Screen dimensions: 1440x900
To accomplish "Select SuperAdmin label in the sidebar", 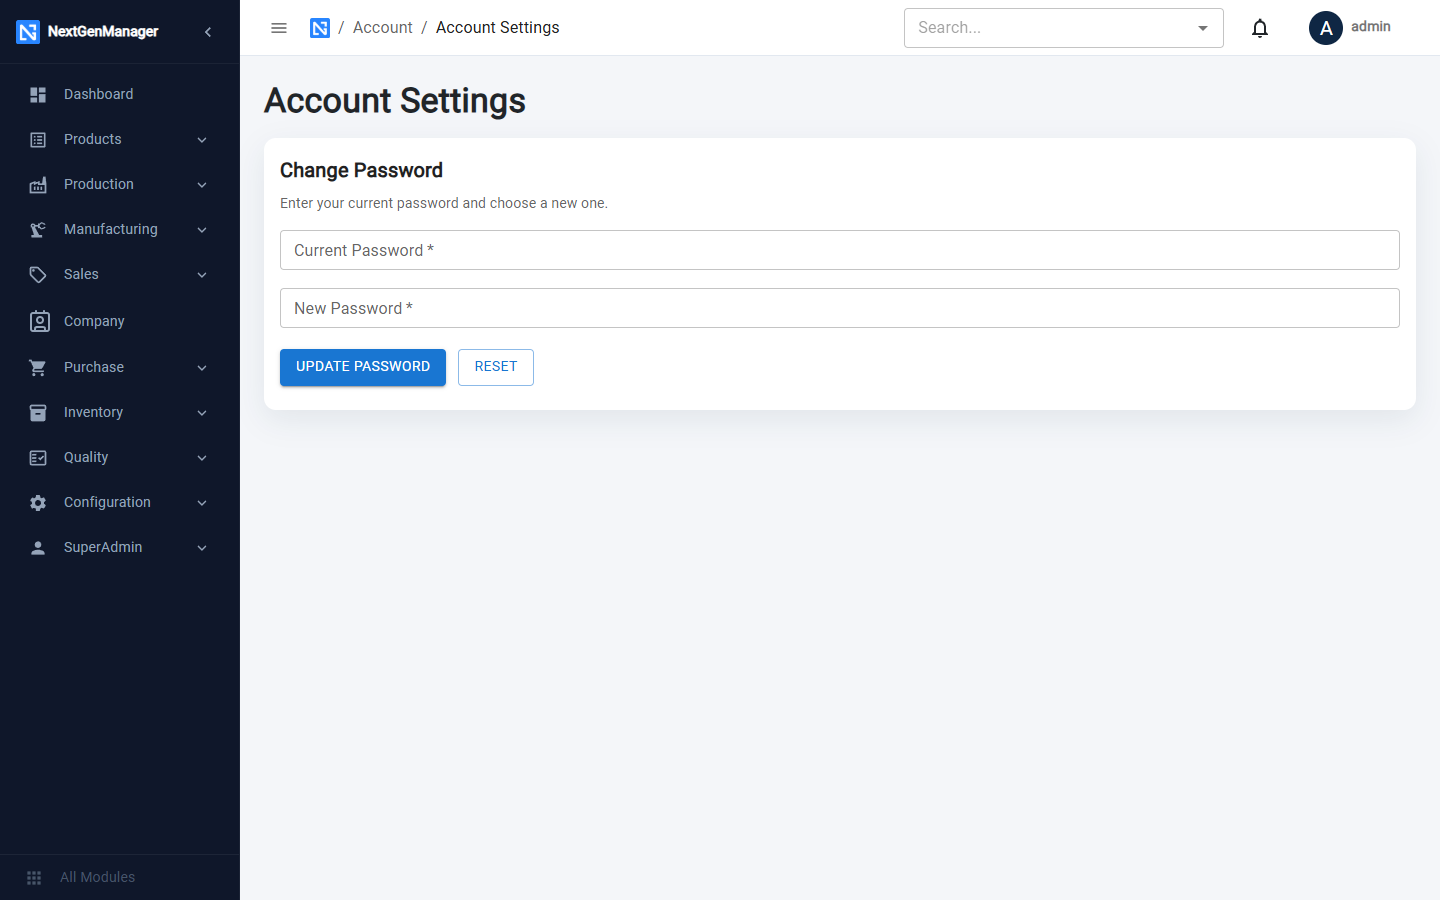I will [x=103, y=547].
